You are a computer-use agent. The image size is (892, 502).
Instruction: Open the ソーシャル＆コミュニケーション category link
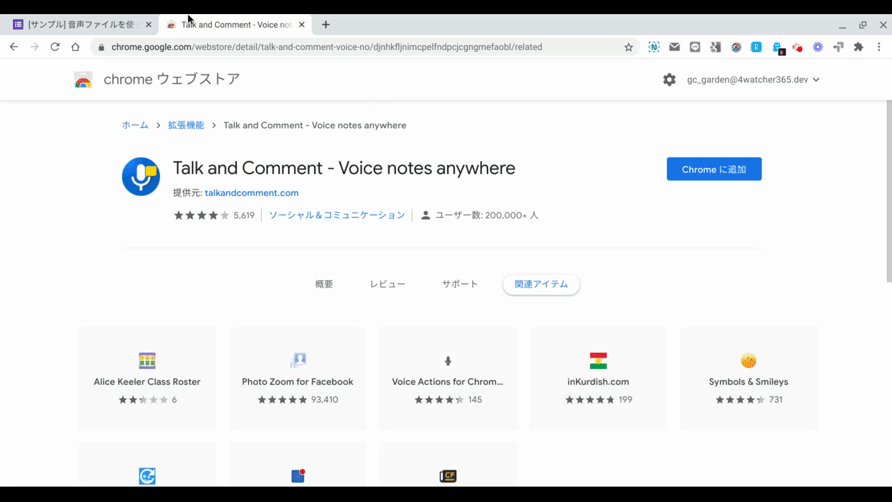coord(337,215)
